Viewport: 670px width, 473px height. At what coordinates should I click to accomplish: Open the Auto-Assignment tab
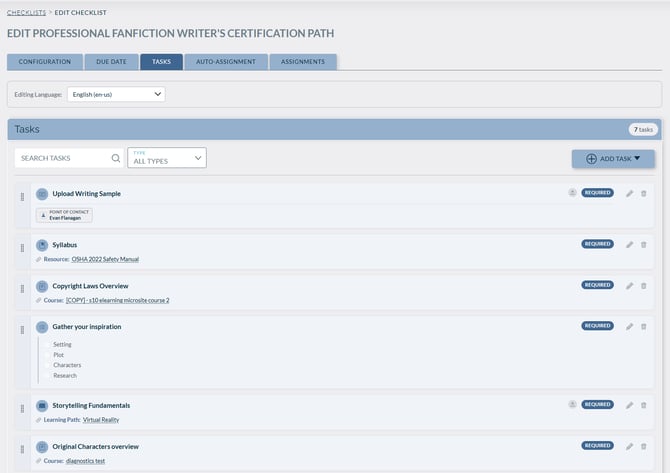pos(226,62)
